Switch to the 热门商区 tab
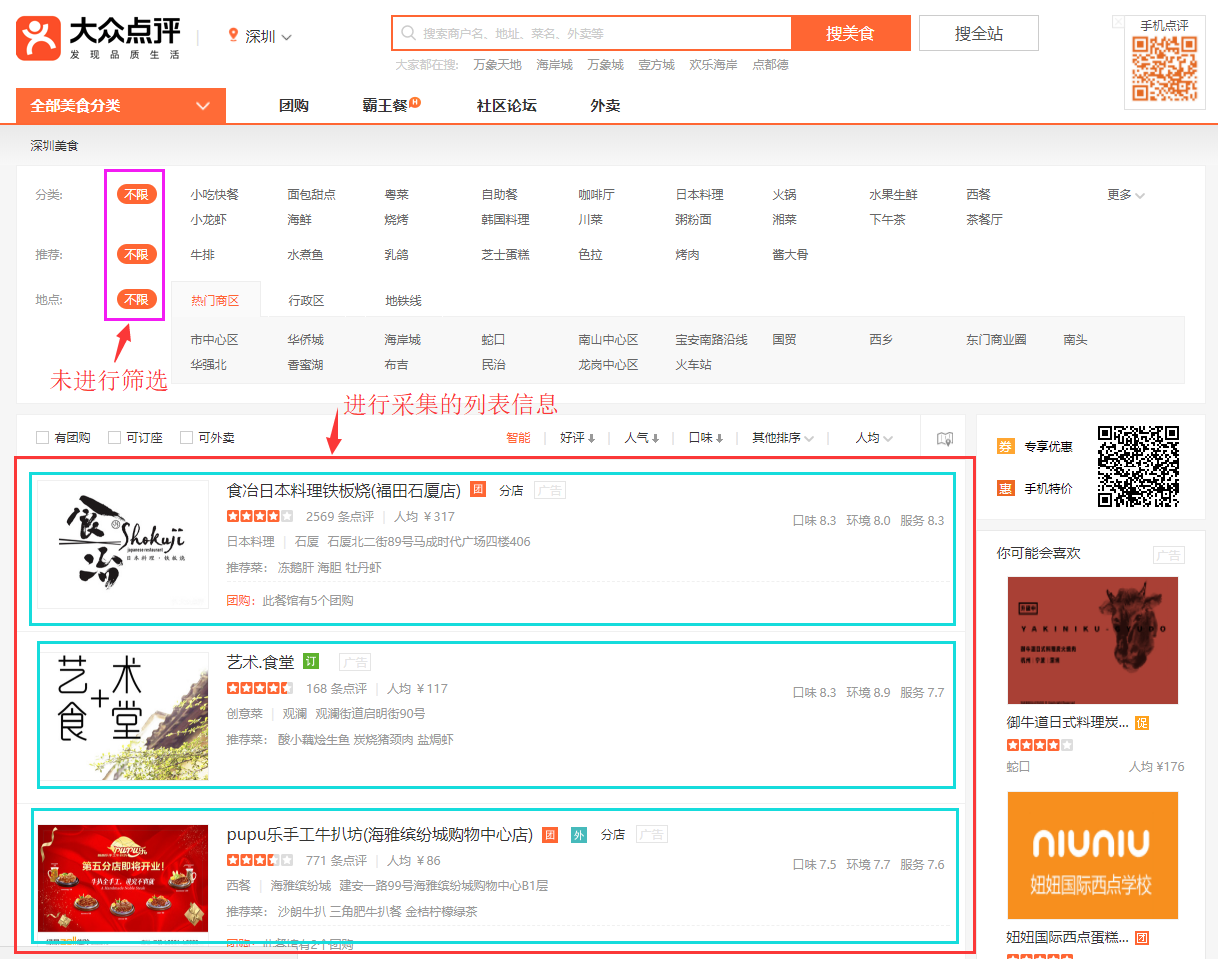 (216, 300)
